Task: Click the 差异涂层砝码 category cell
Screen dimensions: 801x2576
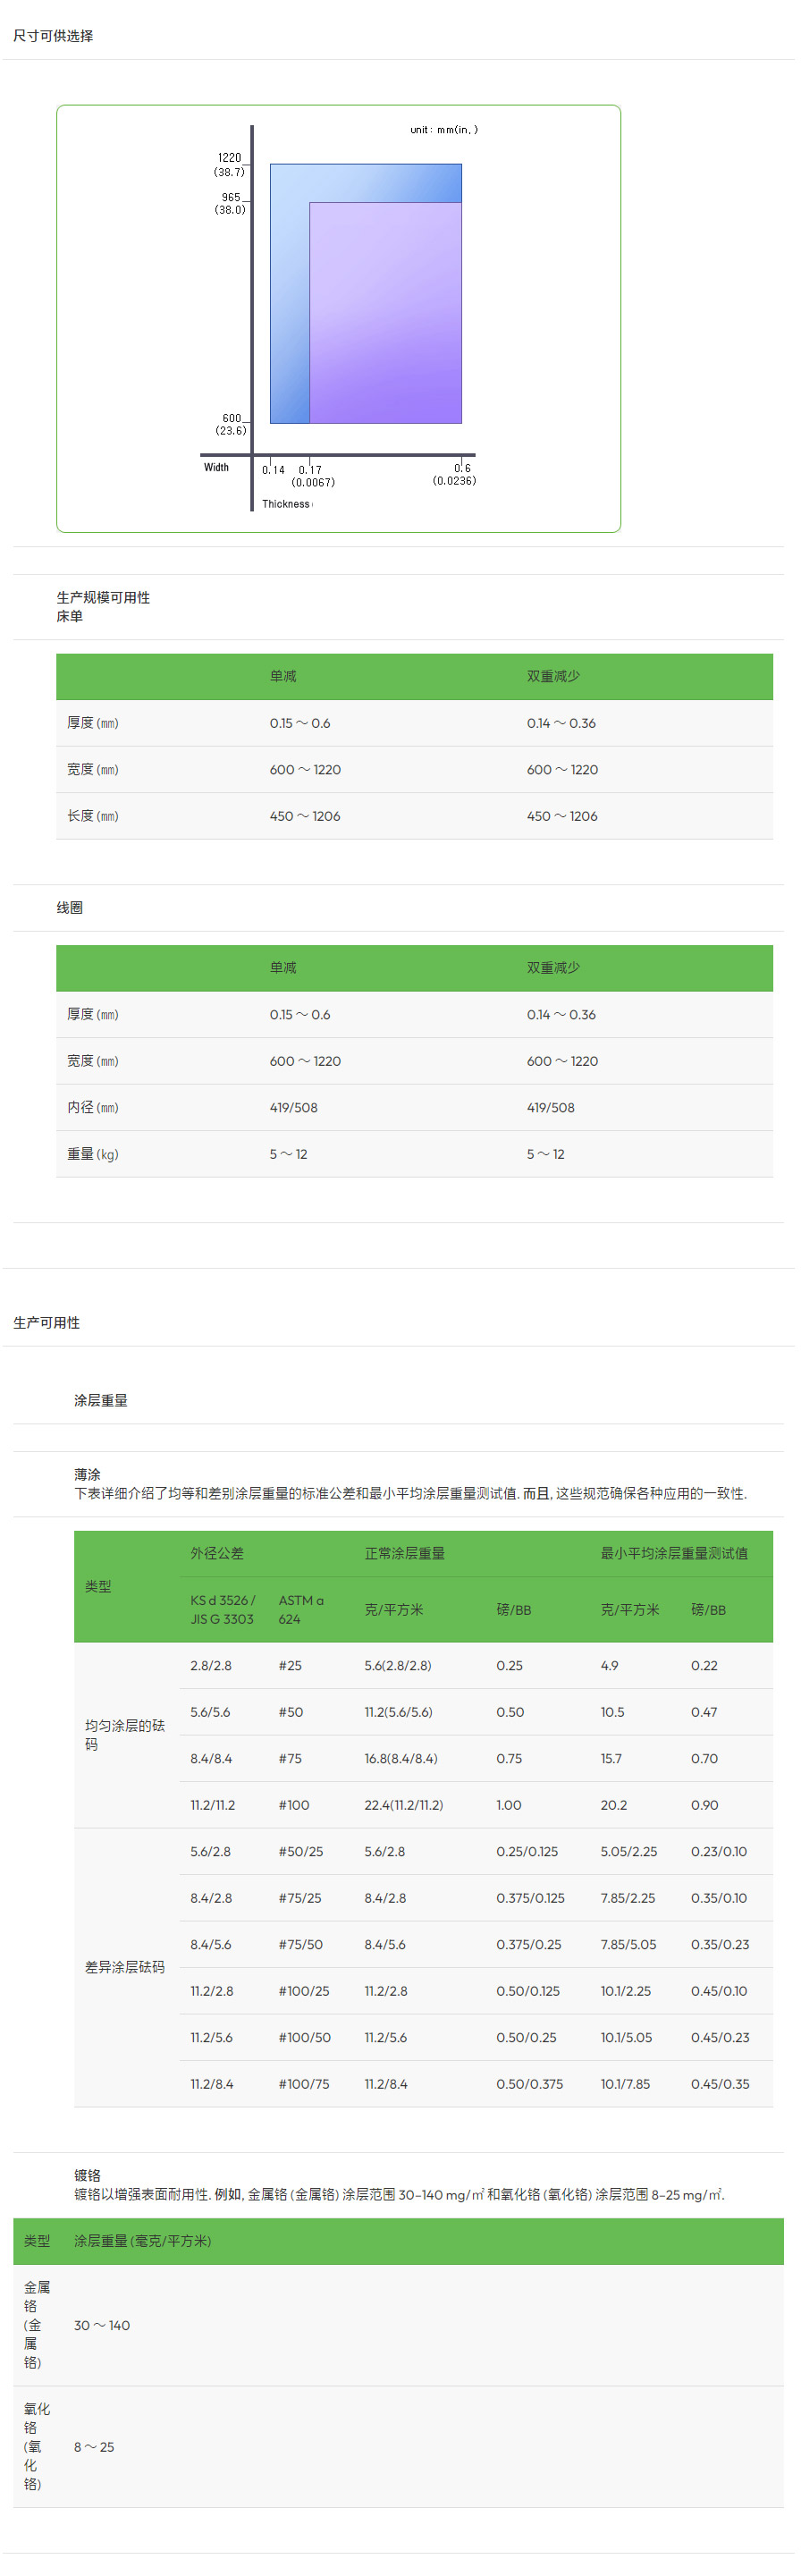Action: tap(124, 1967)
